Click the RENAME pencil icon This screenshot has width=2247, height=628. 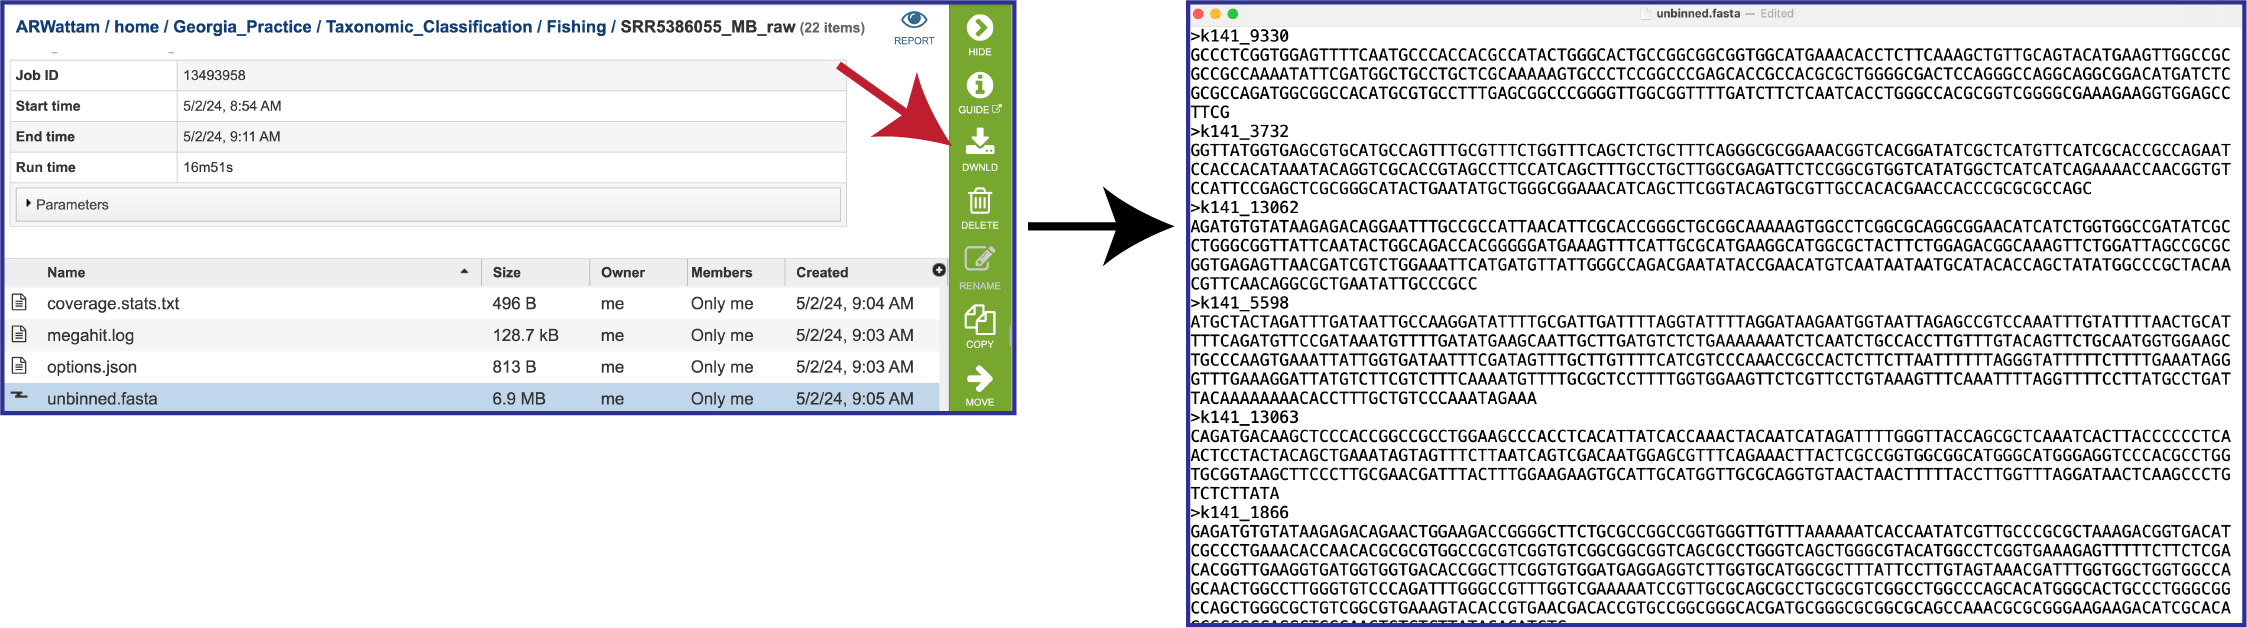click(979, 259)
